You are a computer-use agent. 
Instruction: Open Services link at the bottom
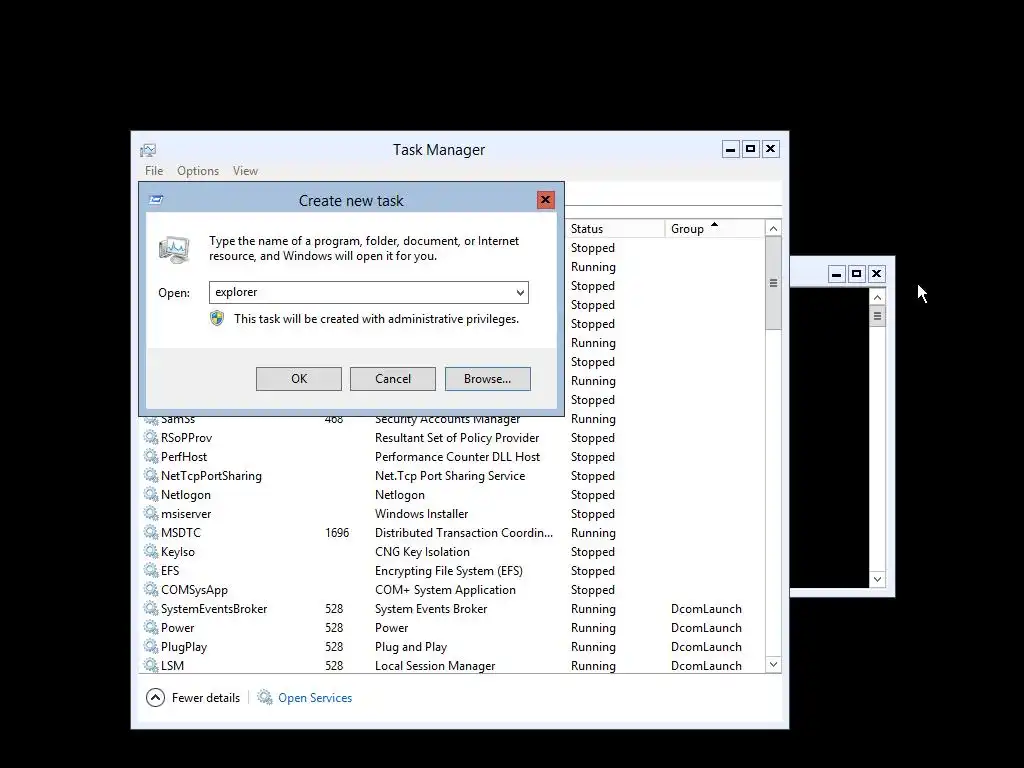coord(315,697)
